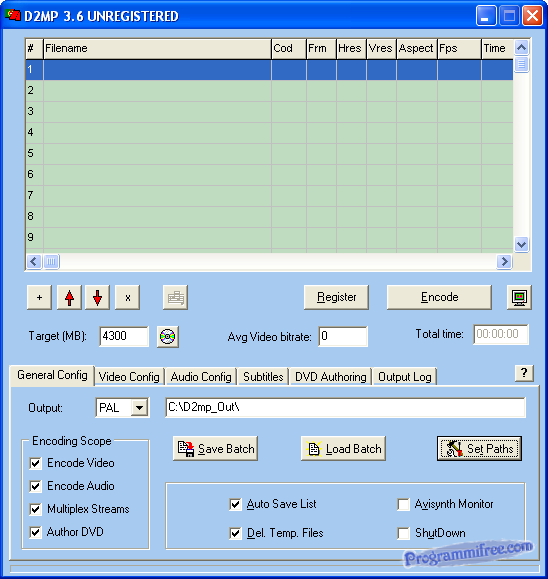Minimize the D2MP window

(486, 16)
